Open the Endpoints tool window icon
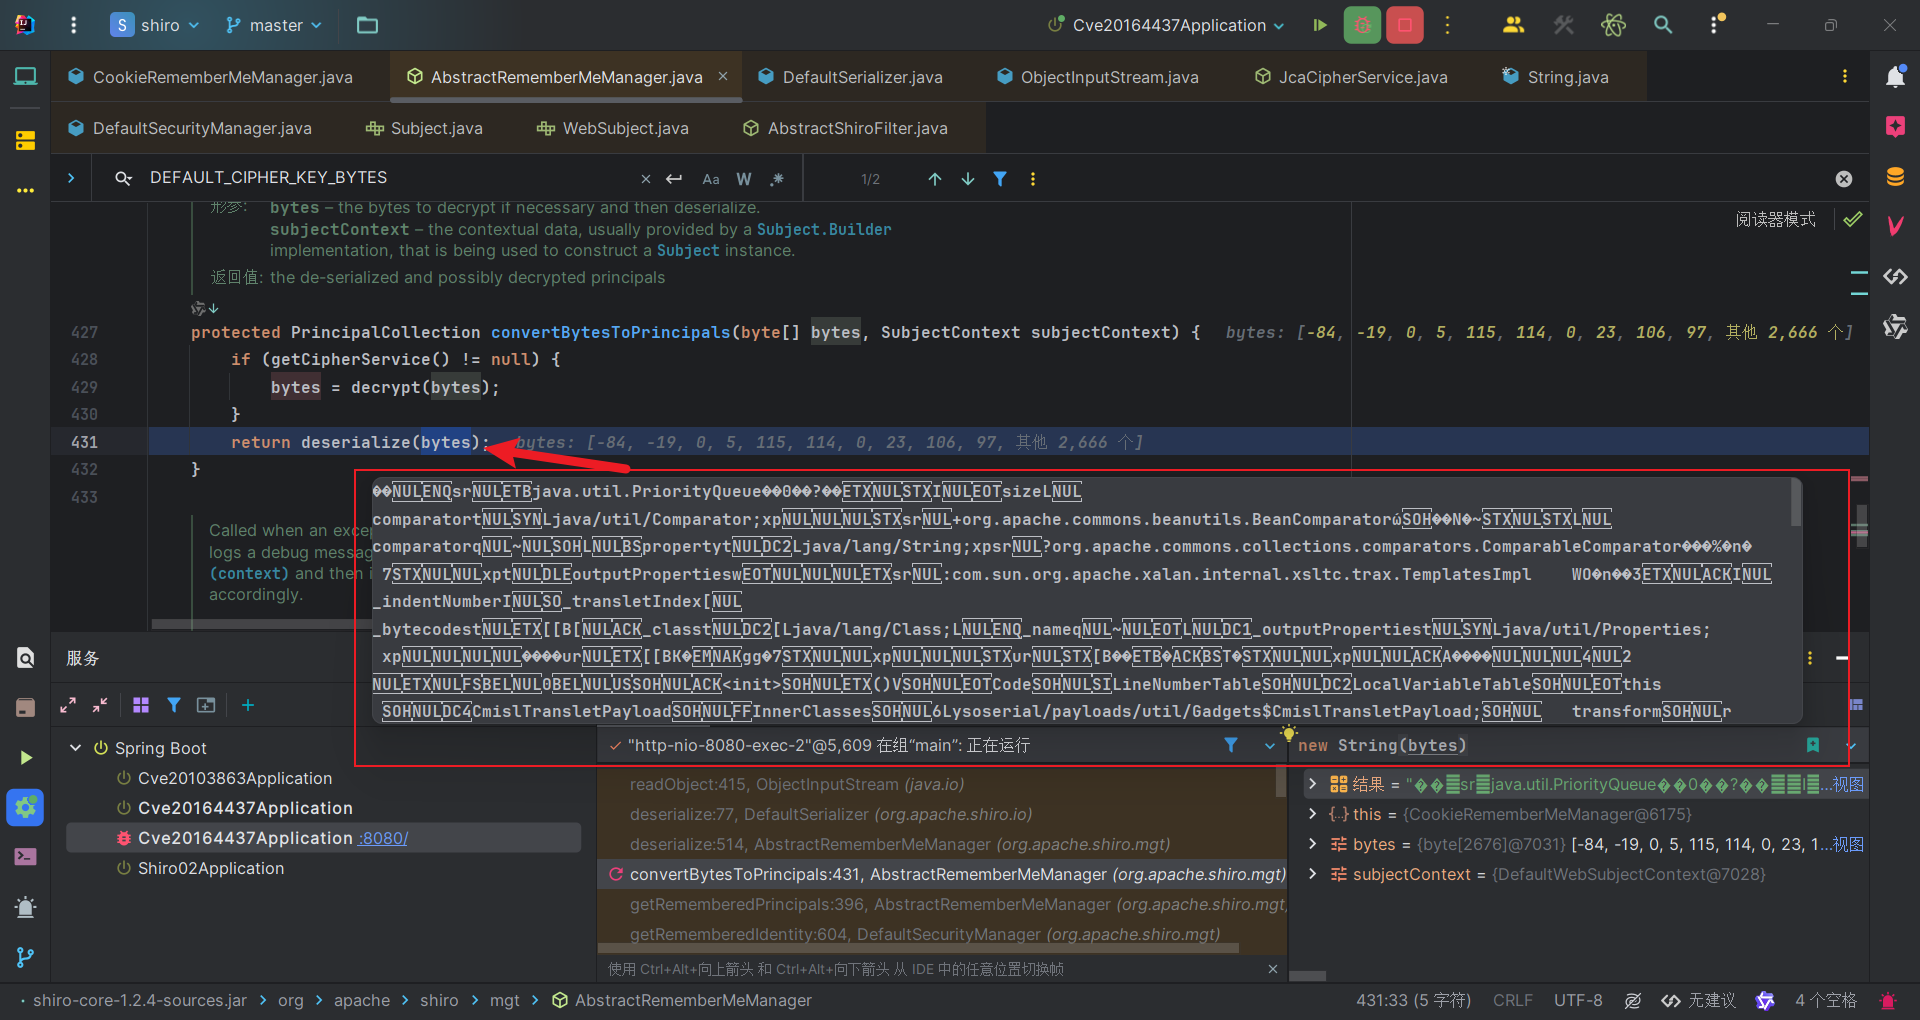1920x1020 pixels. [1895, 277]
